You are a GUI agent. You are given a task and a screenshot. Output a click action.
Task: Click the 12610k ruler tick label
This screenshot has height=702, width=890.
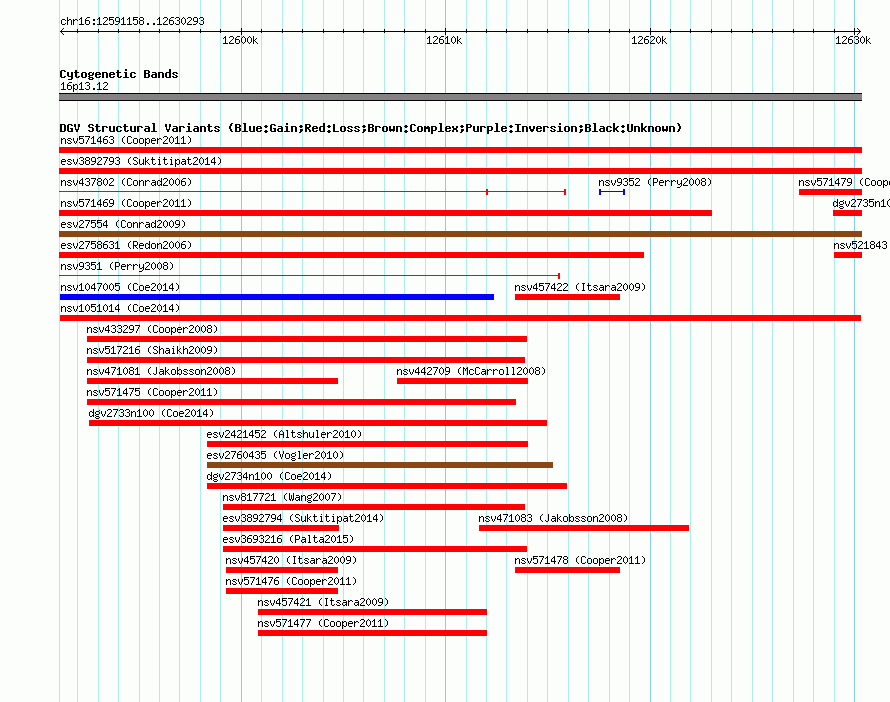pyautogui.click(x=444, y=40)
